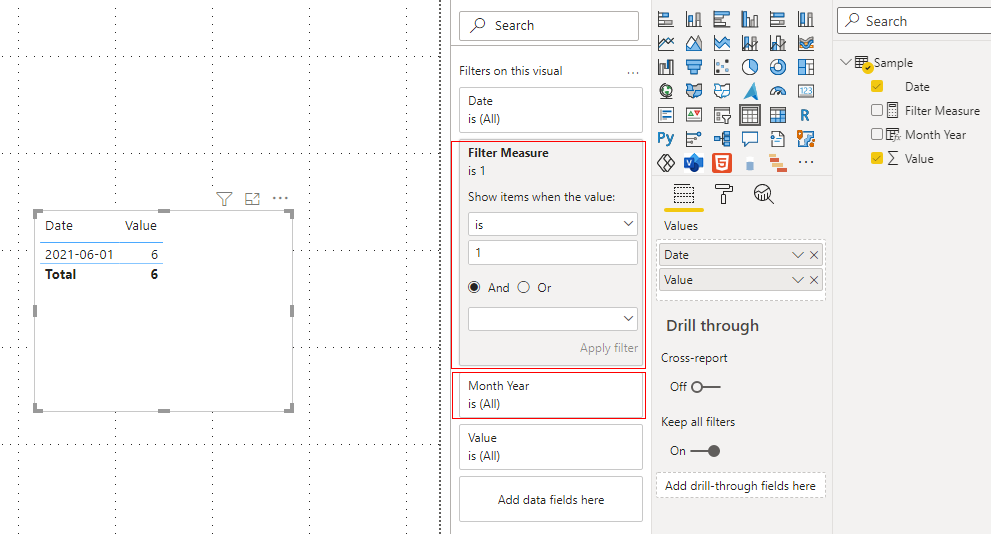Collapse the Sample table in Fields
Screen dimensions: 991x536
pyautogui.click(x=845, y=63)
